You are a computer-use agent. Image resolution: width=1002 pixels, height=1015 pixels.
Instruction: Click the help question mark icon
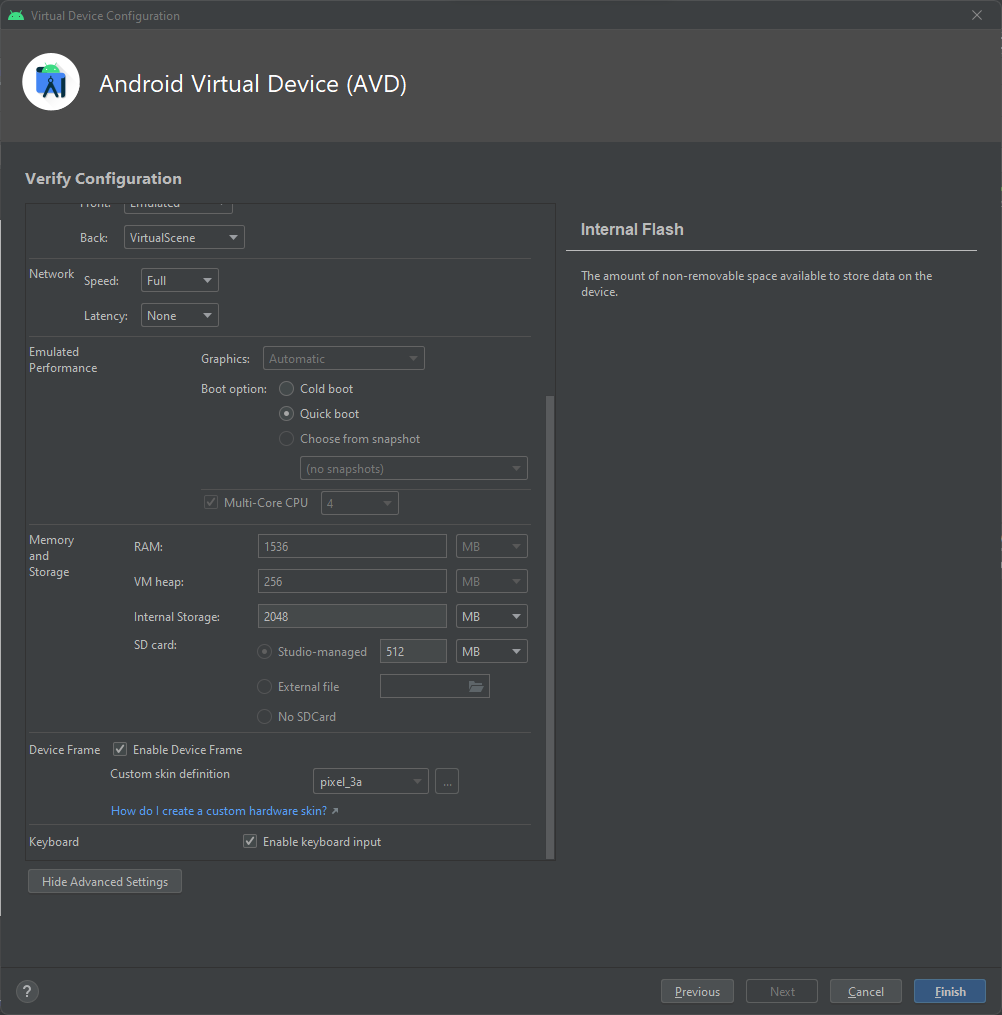click(27, 991)
